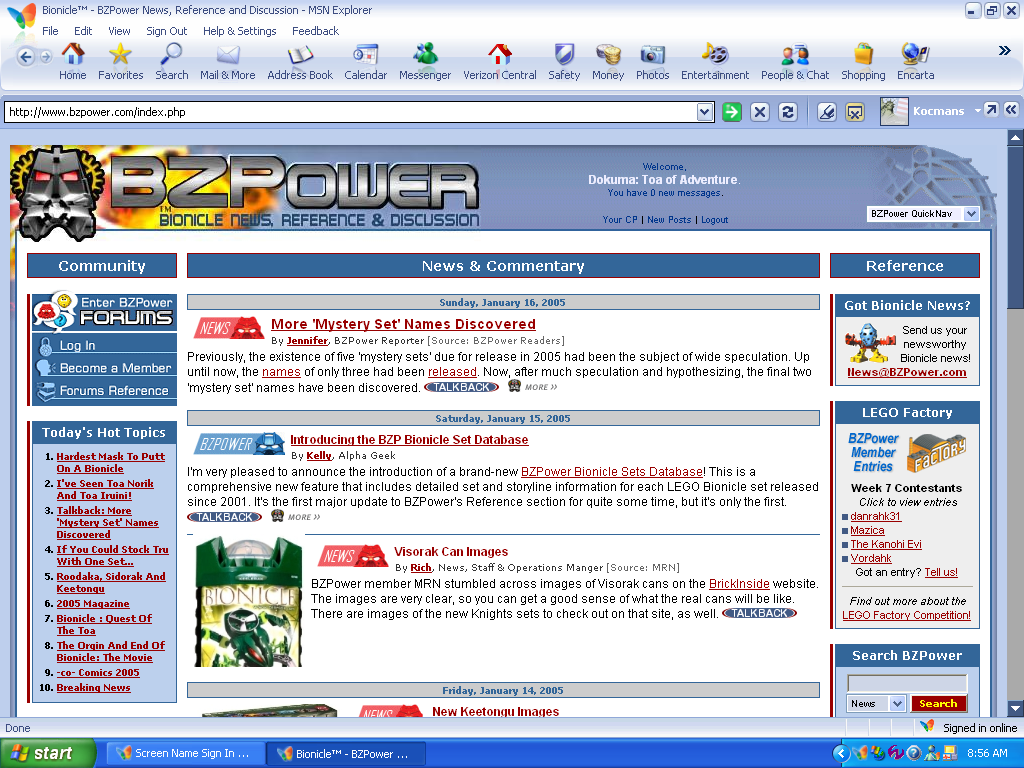1024x768 pixels.
Task: Click the URL address field
Action: coord(351,112)
